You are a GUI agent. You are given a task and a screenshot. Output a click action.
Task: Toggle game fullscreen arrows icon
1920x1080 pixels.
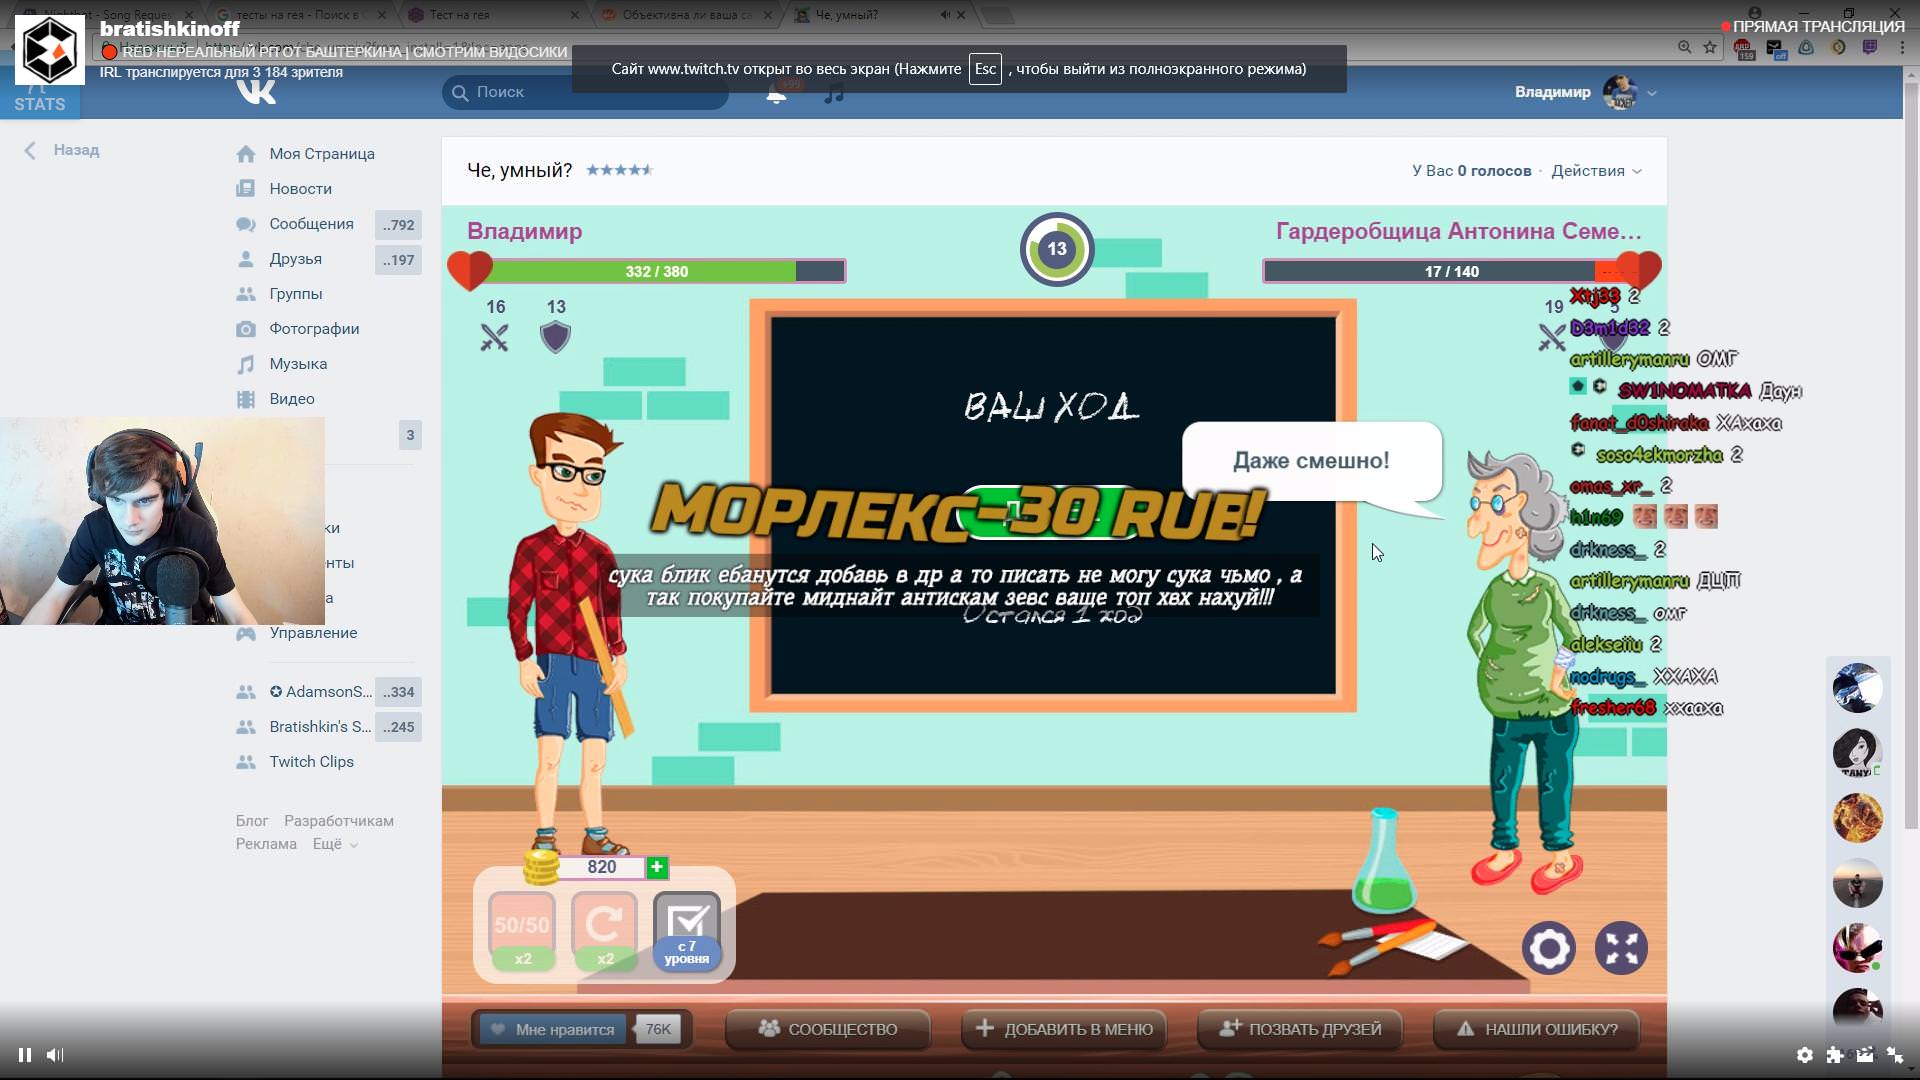tap(1620, 948)
